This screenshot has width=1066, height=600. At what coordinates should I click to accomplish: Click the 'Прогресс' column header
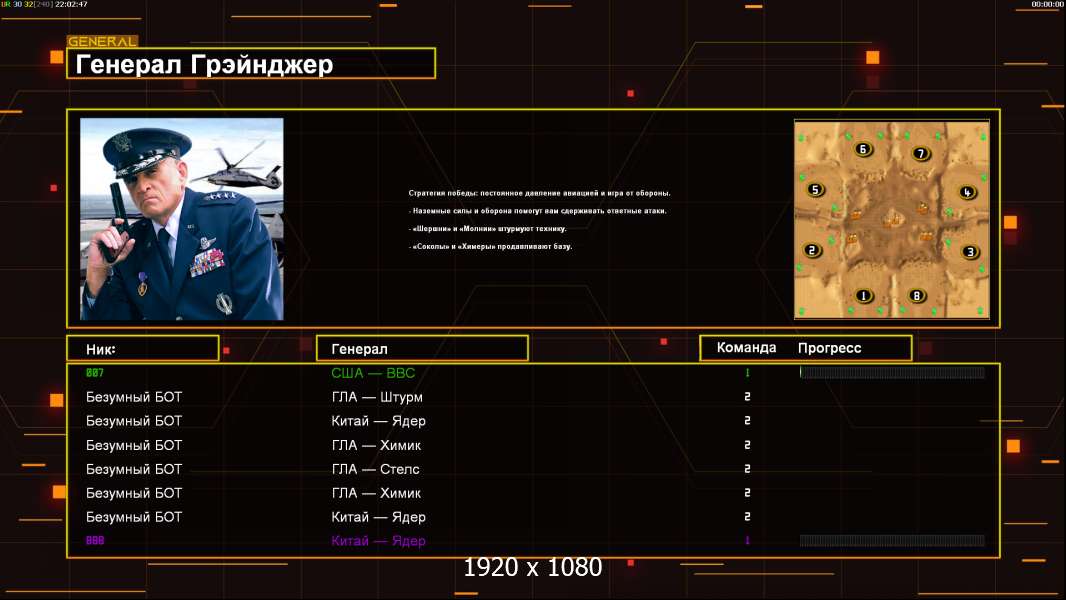[x=829, y=348]
